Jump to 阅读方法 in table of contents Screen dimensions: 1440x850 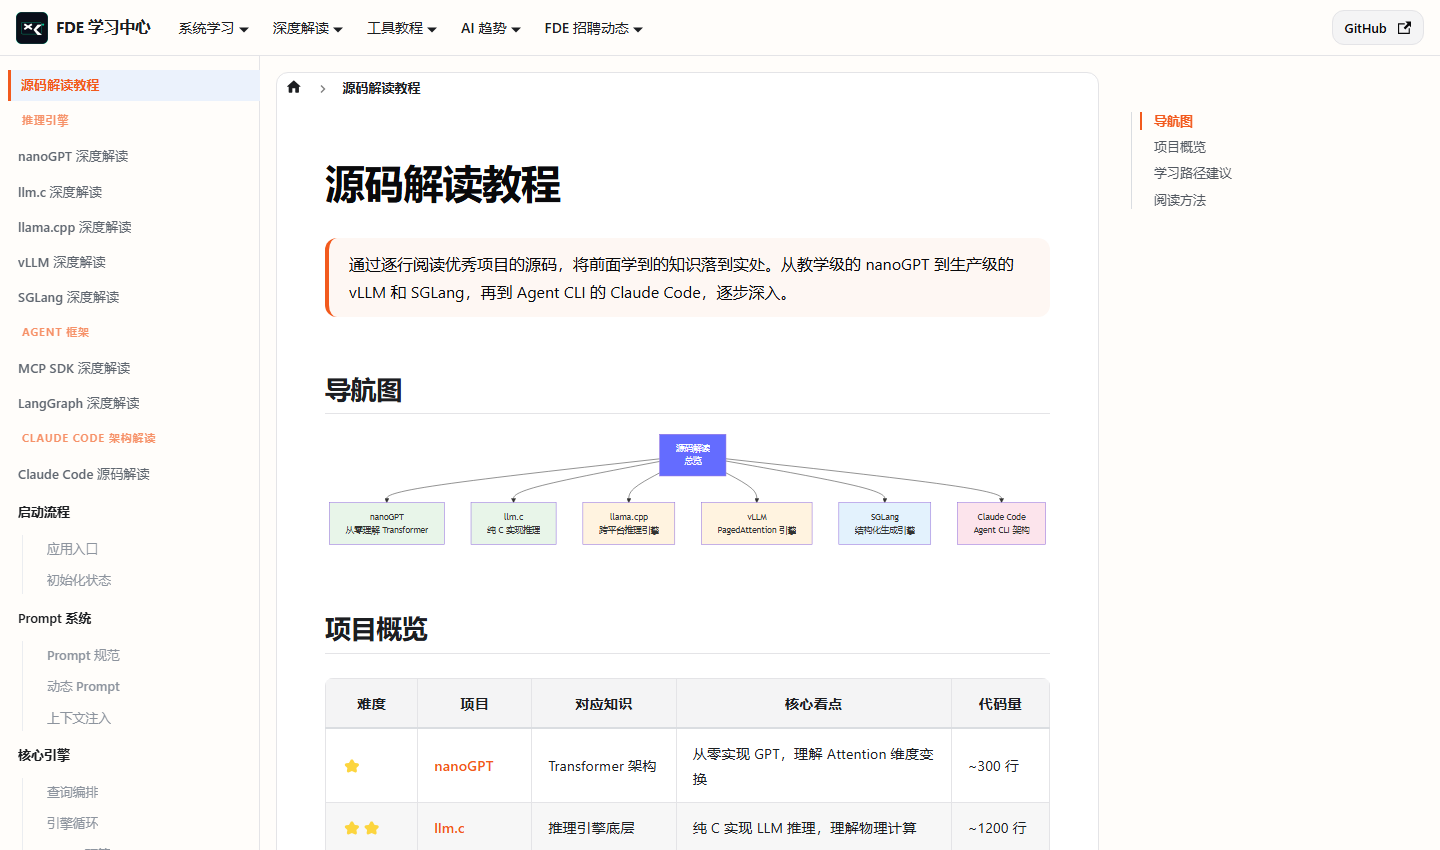pos(1179,200)
